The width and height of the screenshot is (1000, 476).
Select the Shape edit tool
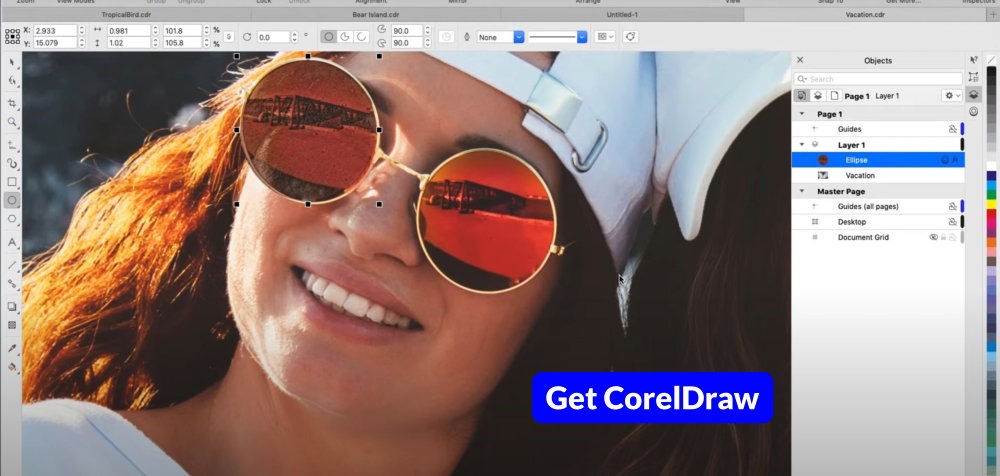(11, 81)
